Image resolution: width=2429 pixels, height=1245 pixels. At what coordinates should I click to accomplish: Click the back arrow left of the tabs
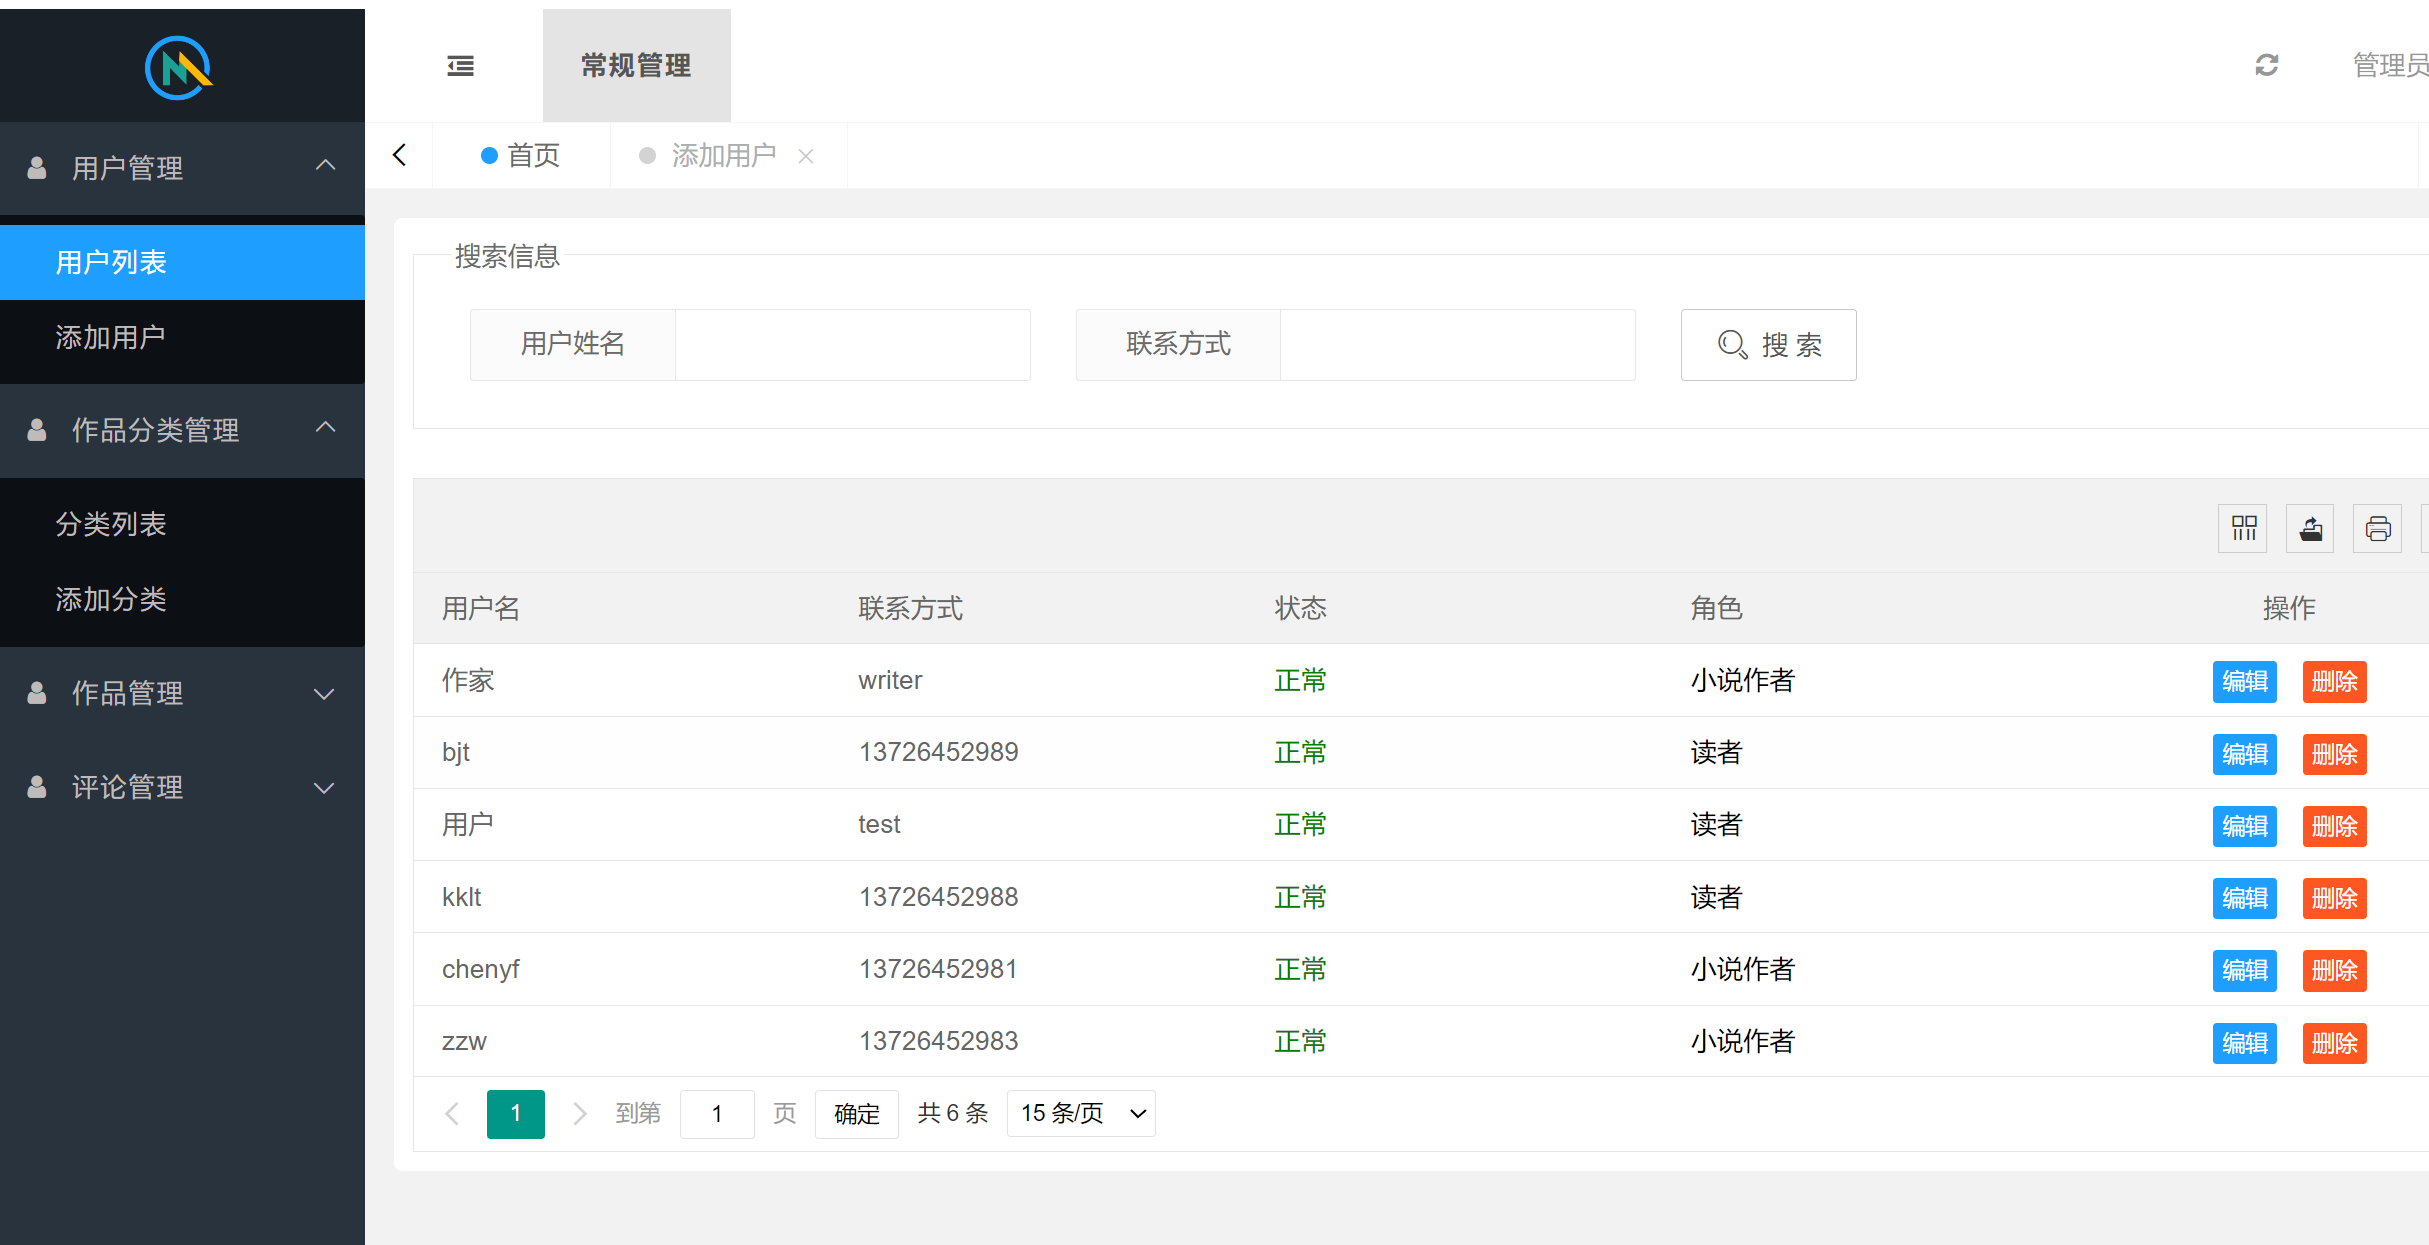[399, 154]
